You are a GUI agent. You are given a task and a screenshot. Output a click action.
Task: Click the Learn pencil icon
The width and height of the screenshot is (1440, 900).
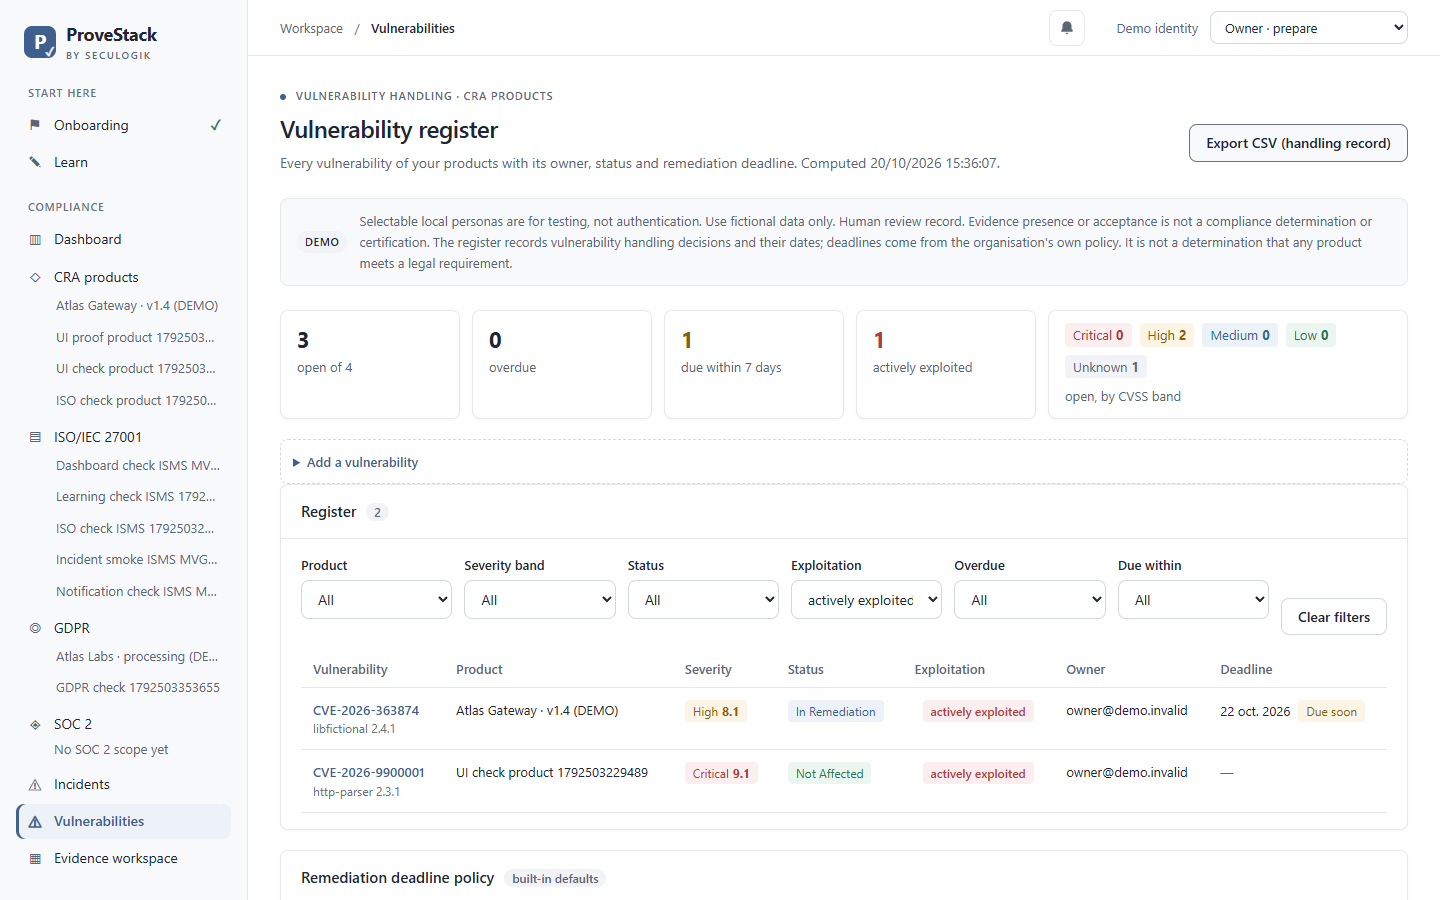(x=35, y=162)
